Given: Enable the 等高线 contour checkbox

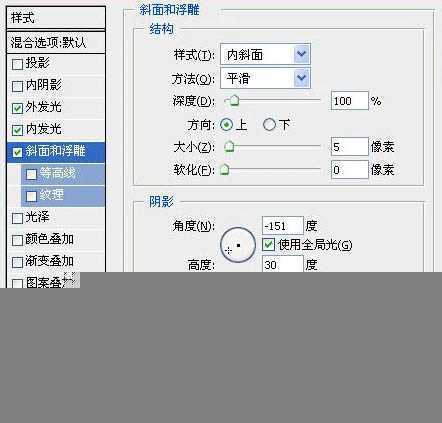Looking at the screenshot, I should click(x=31, y=174).
